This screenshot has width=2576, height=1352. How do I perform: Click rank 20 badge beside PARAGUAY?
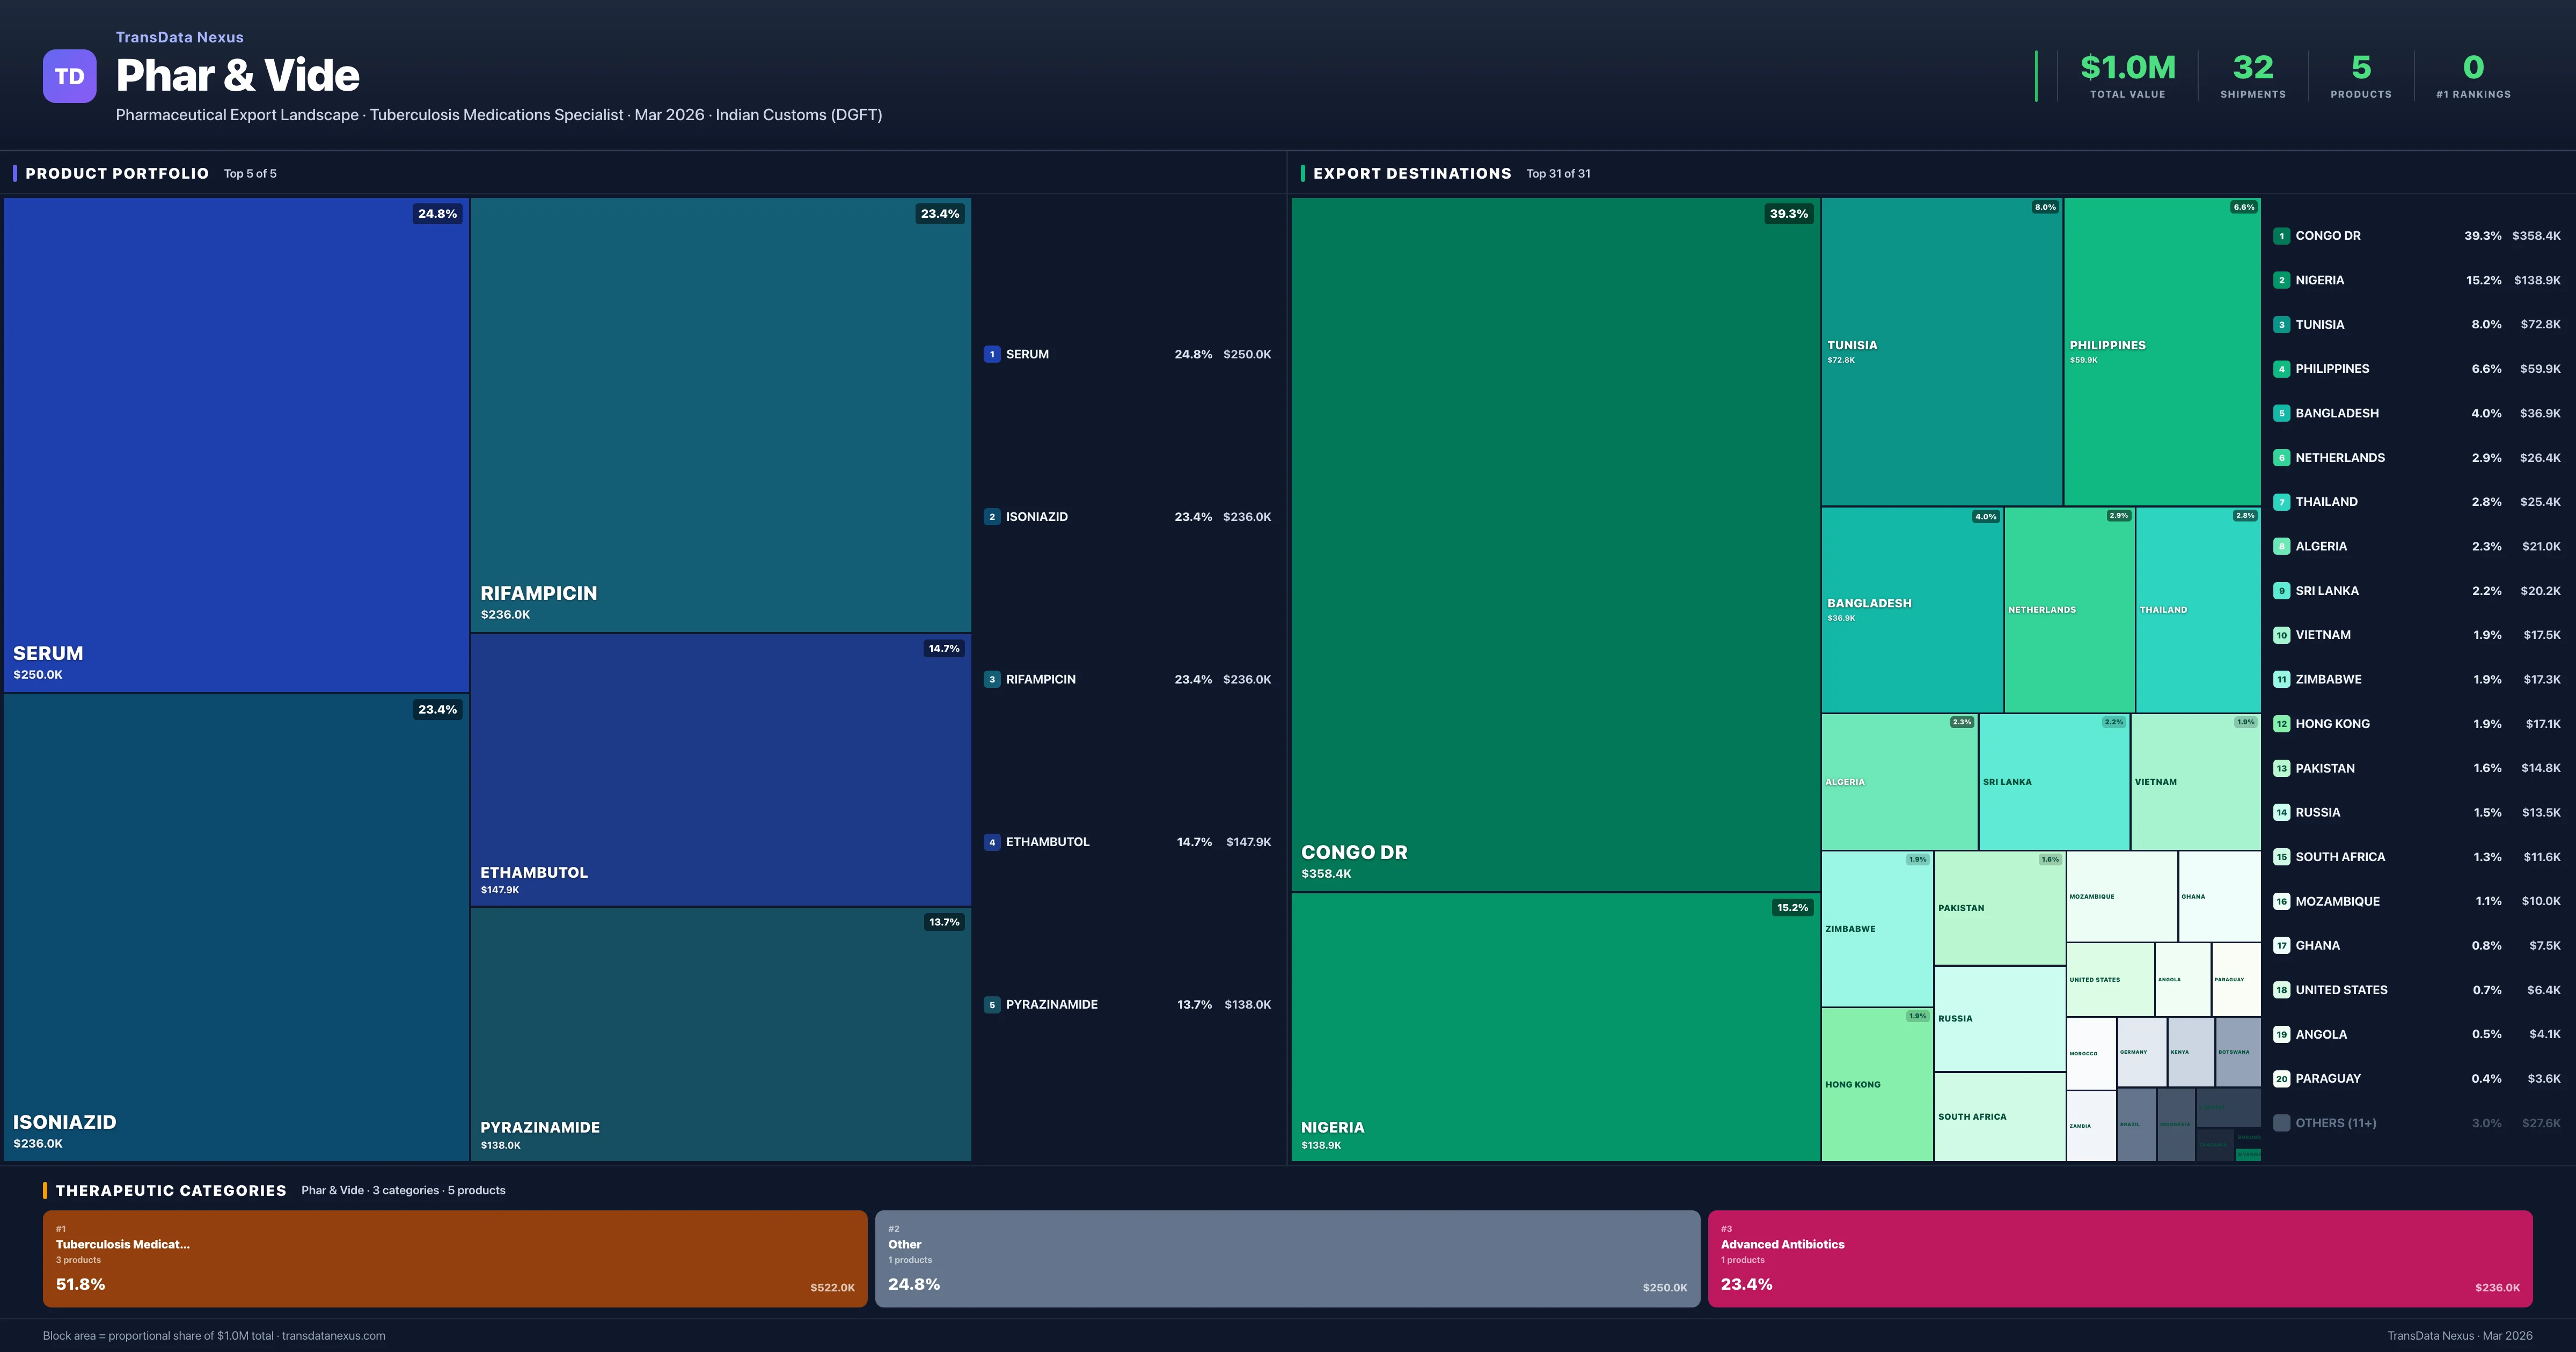[2281, 1078]
